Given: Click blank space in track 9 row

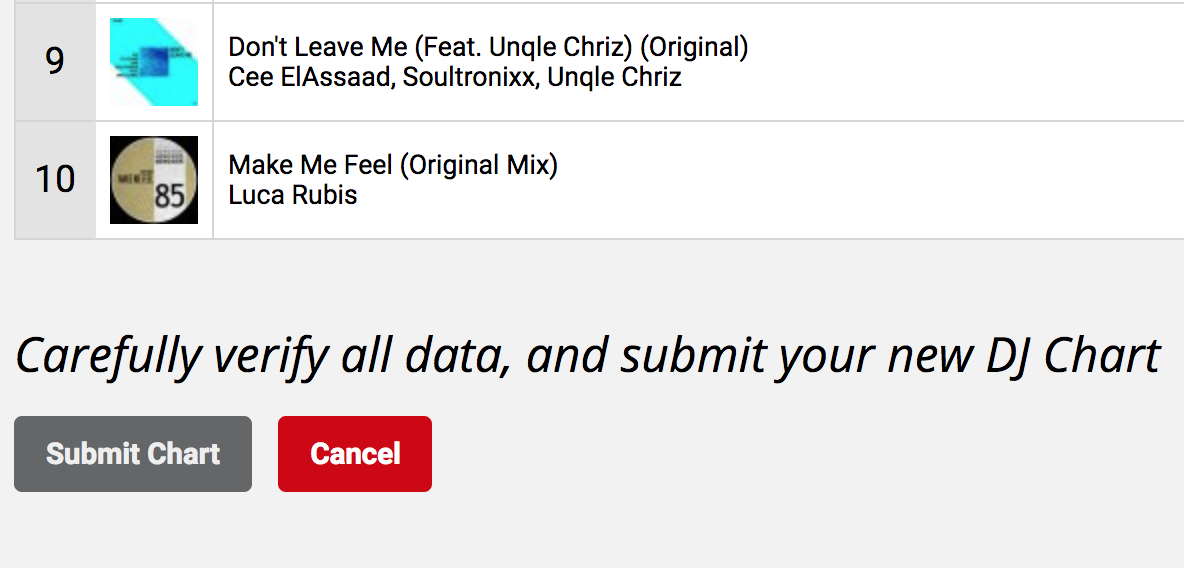Looking at the screenshot, I should click(x=950, y=62).
